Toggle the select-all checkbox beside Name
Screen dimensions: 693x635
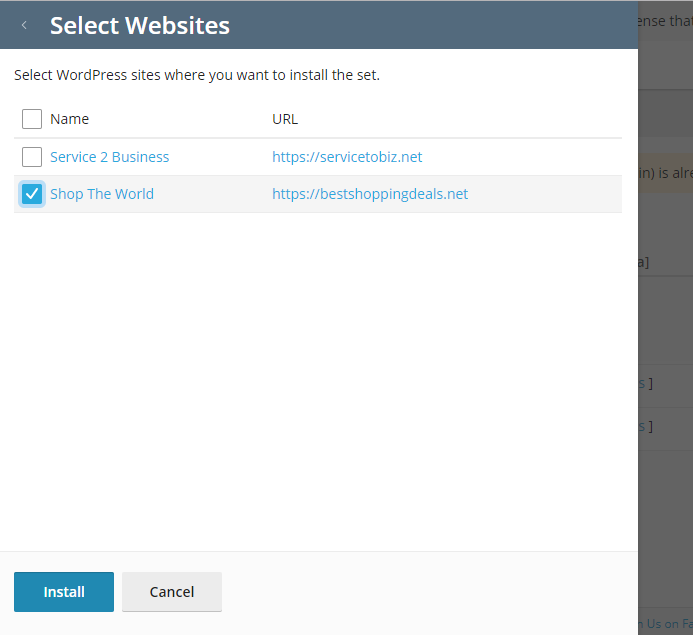pyautogui.click(x=32, y=119)
